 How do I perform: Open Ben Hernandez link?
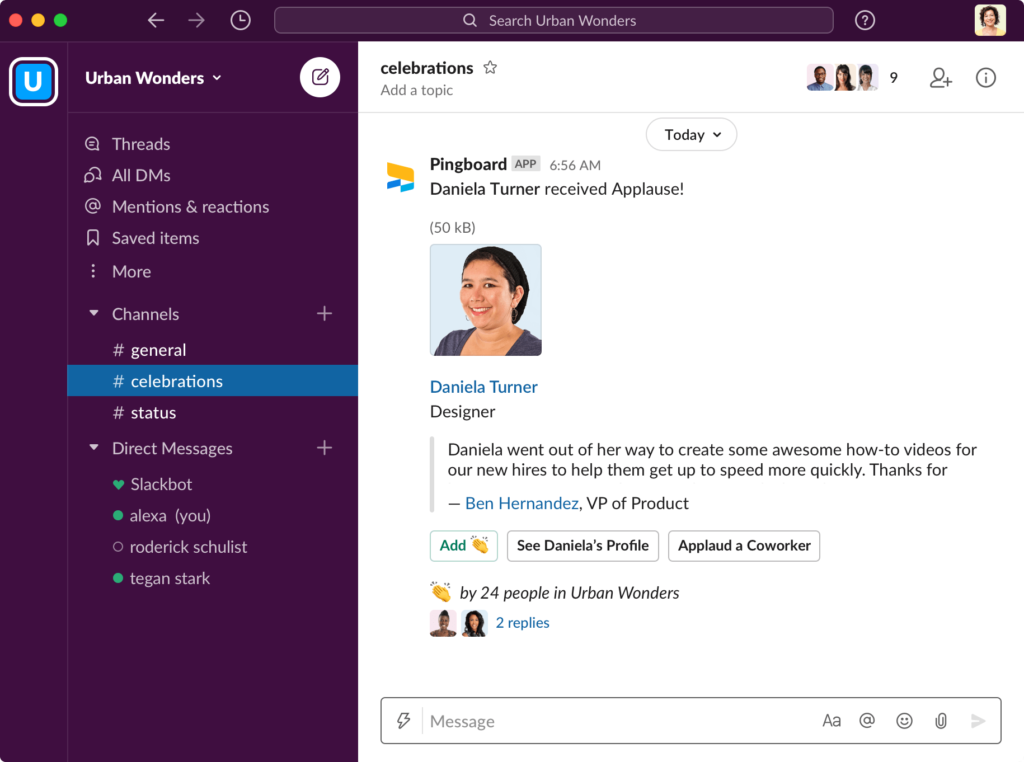click(x=522, y=503)
